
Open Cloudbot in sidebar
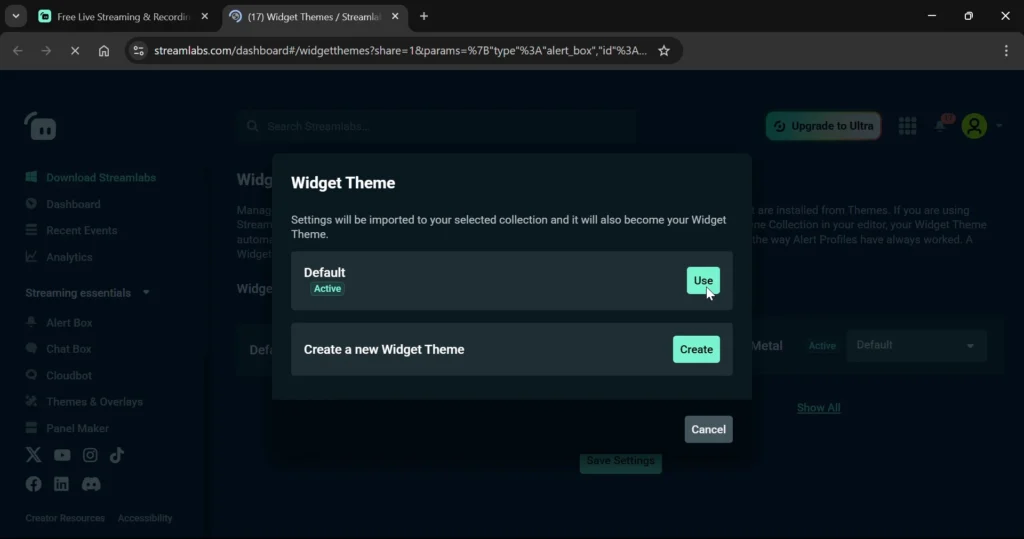pyautogui.click(x=69, y=376)
